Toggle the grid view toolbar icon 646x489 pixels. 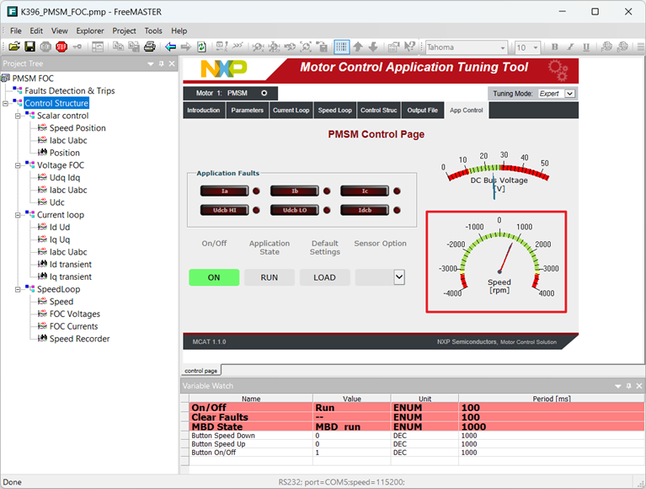pyautogui.click(x=342, y=47)
